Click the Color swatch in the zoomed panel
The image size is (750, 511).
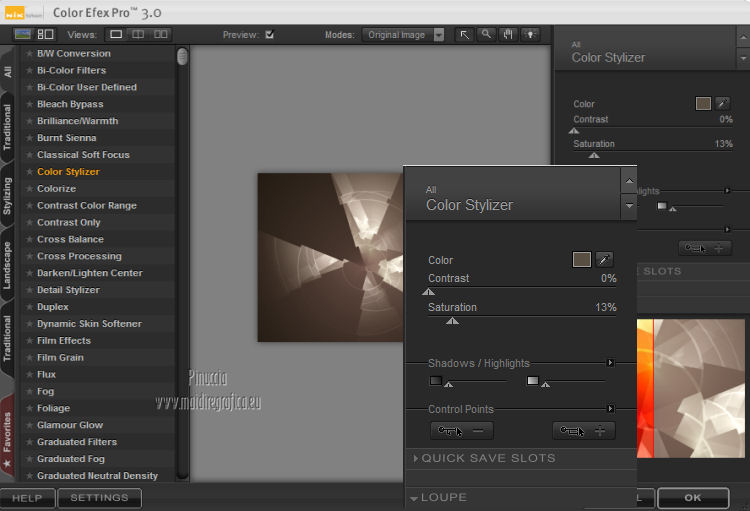(582, 259)
